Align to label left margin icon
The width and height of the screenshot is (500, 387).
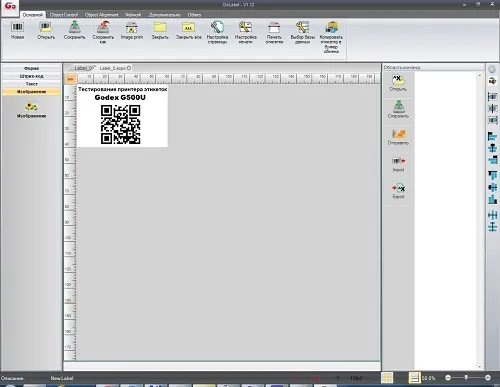492,96
